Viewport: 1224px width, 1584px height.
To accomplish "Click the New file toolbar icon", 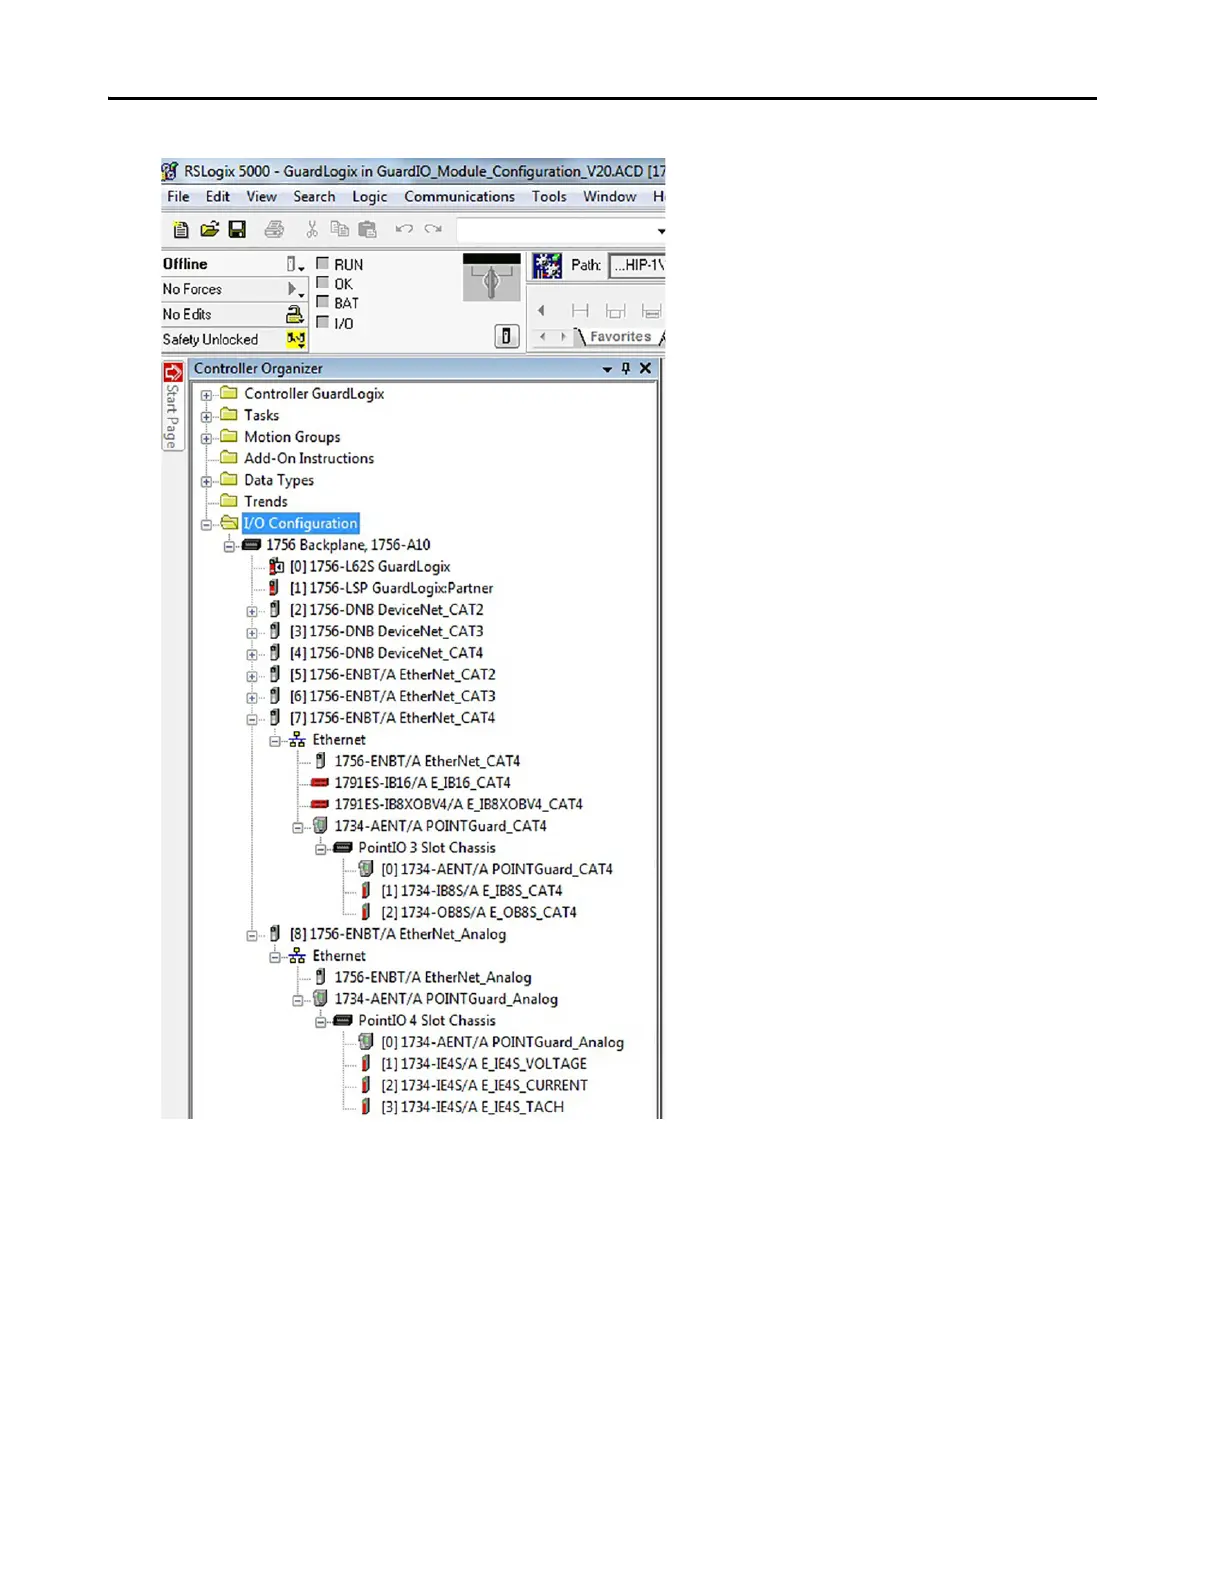I will click(181, 230).
